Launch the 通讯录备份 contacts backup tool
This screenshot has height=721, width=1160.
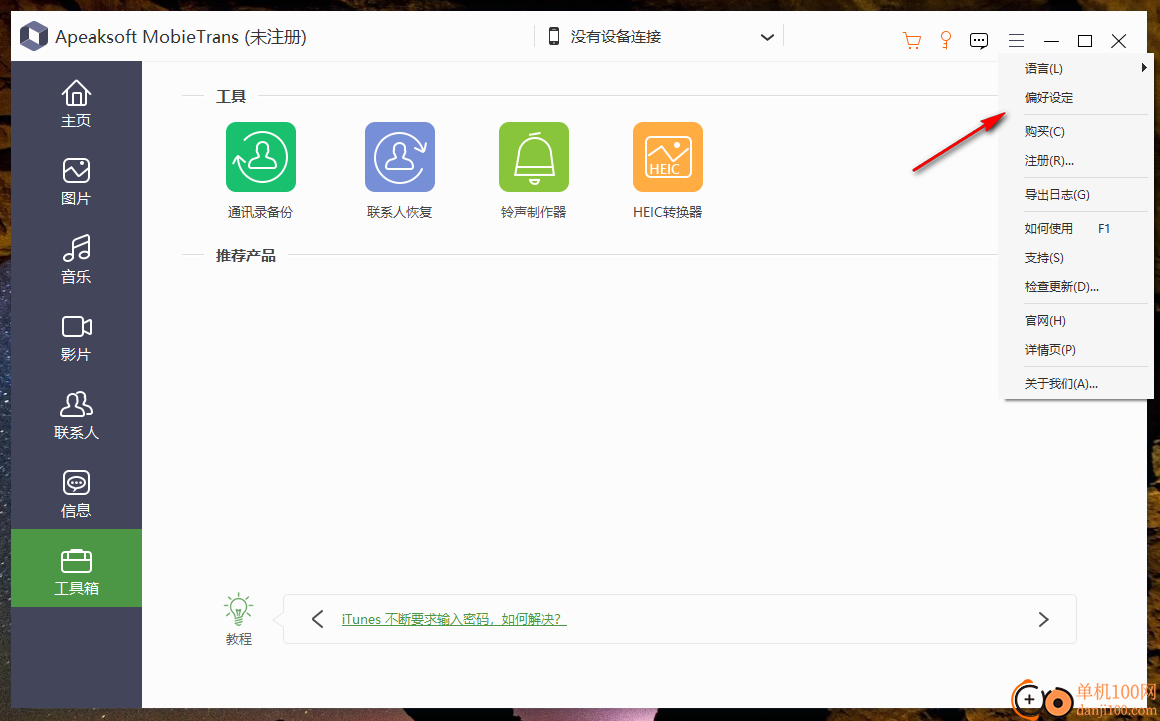(260, 157)
